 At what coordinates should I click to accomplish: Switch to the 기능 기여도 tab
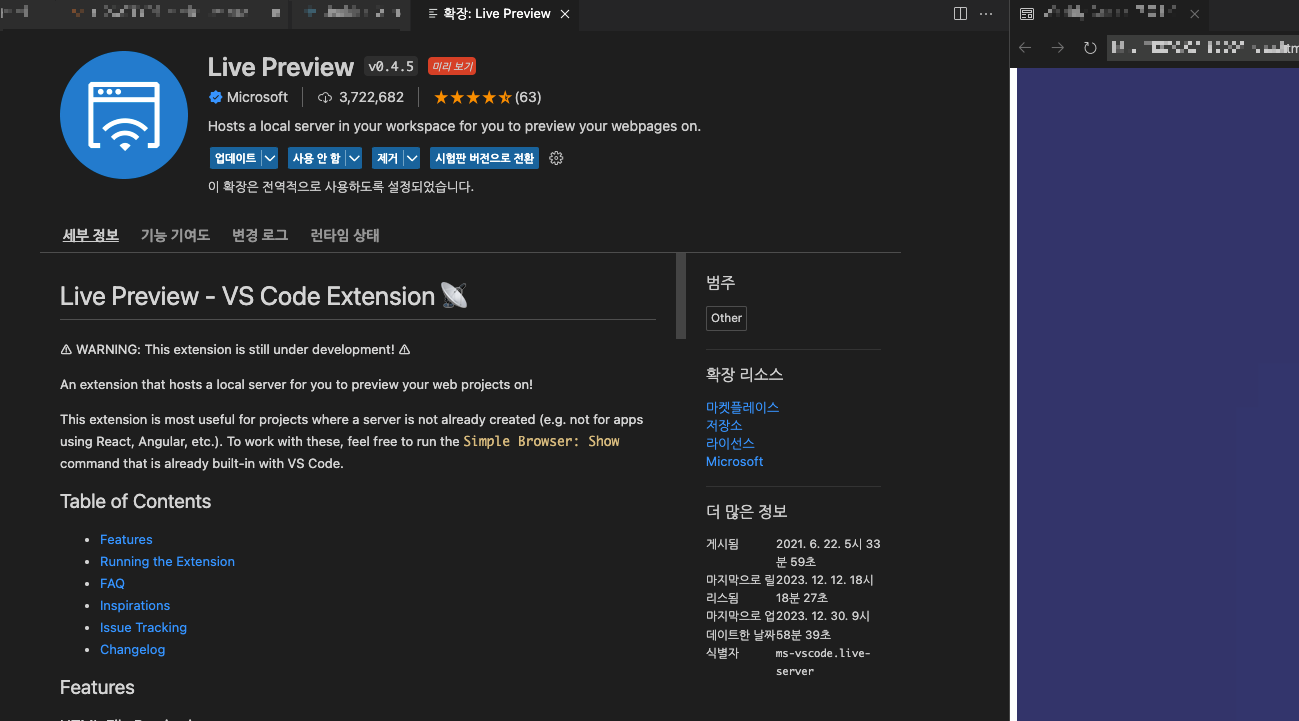coord(175,235)
